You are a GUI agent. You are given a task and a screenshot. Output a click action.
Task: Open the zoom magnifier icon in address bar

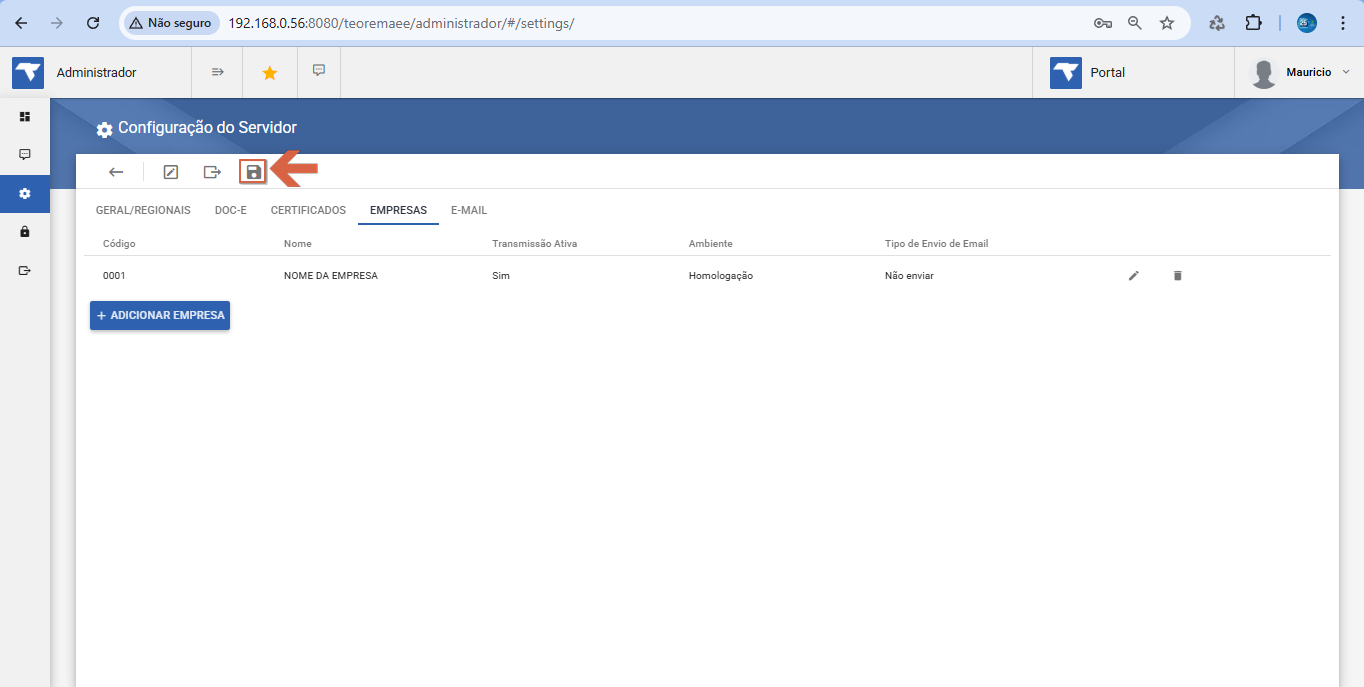pyautogui.click(x=1135, y=22)
